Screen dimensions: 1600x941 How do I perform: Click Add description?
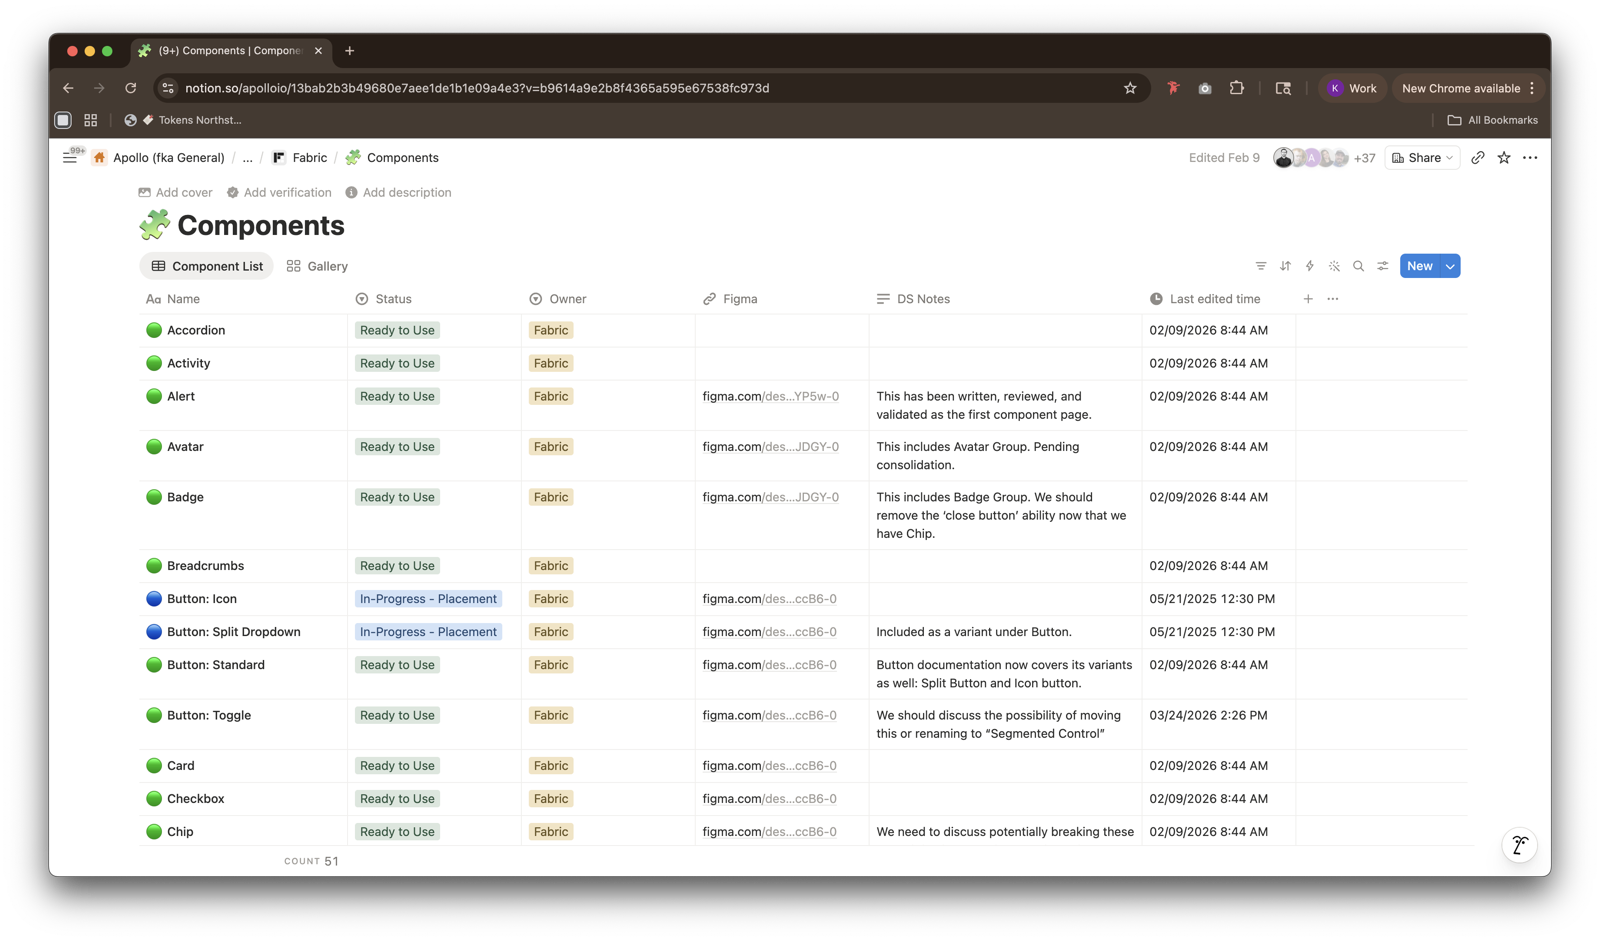[398, 192]
